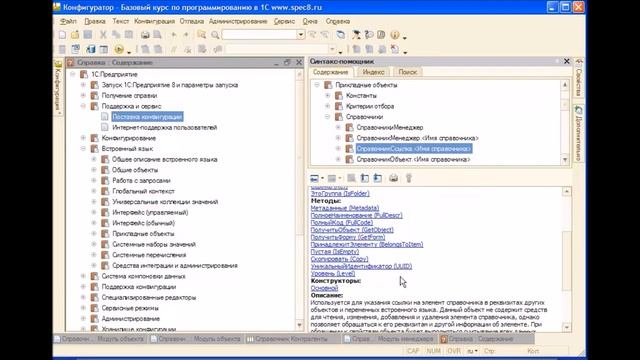Click the Open file toolbar icon

coord(75,35)
